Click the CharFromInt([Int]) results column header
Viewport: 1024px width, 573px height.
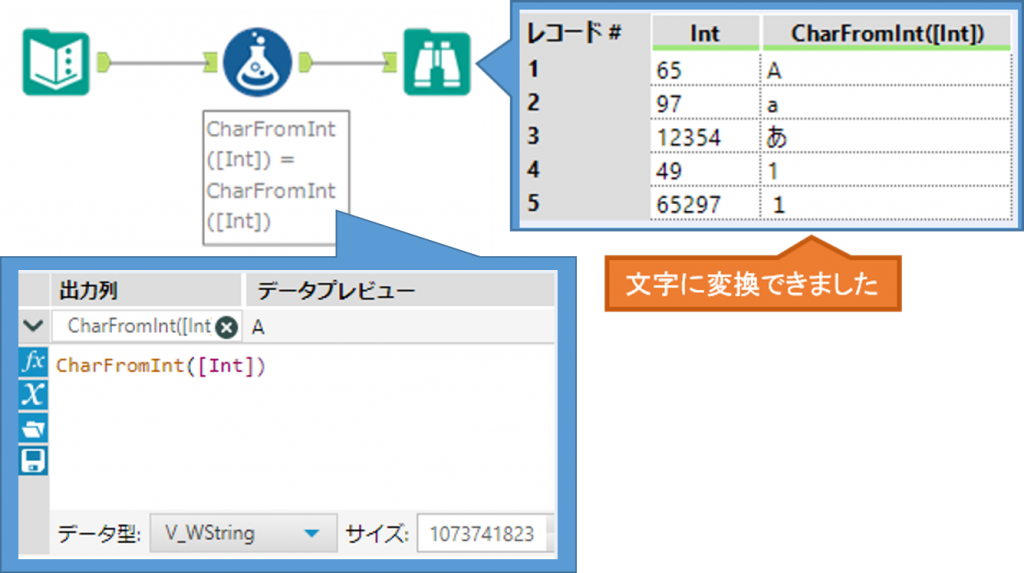coord(886,33)
